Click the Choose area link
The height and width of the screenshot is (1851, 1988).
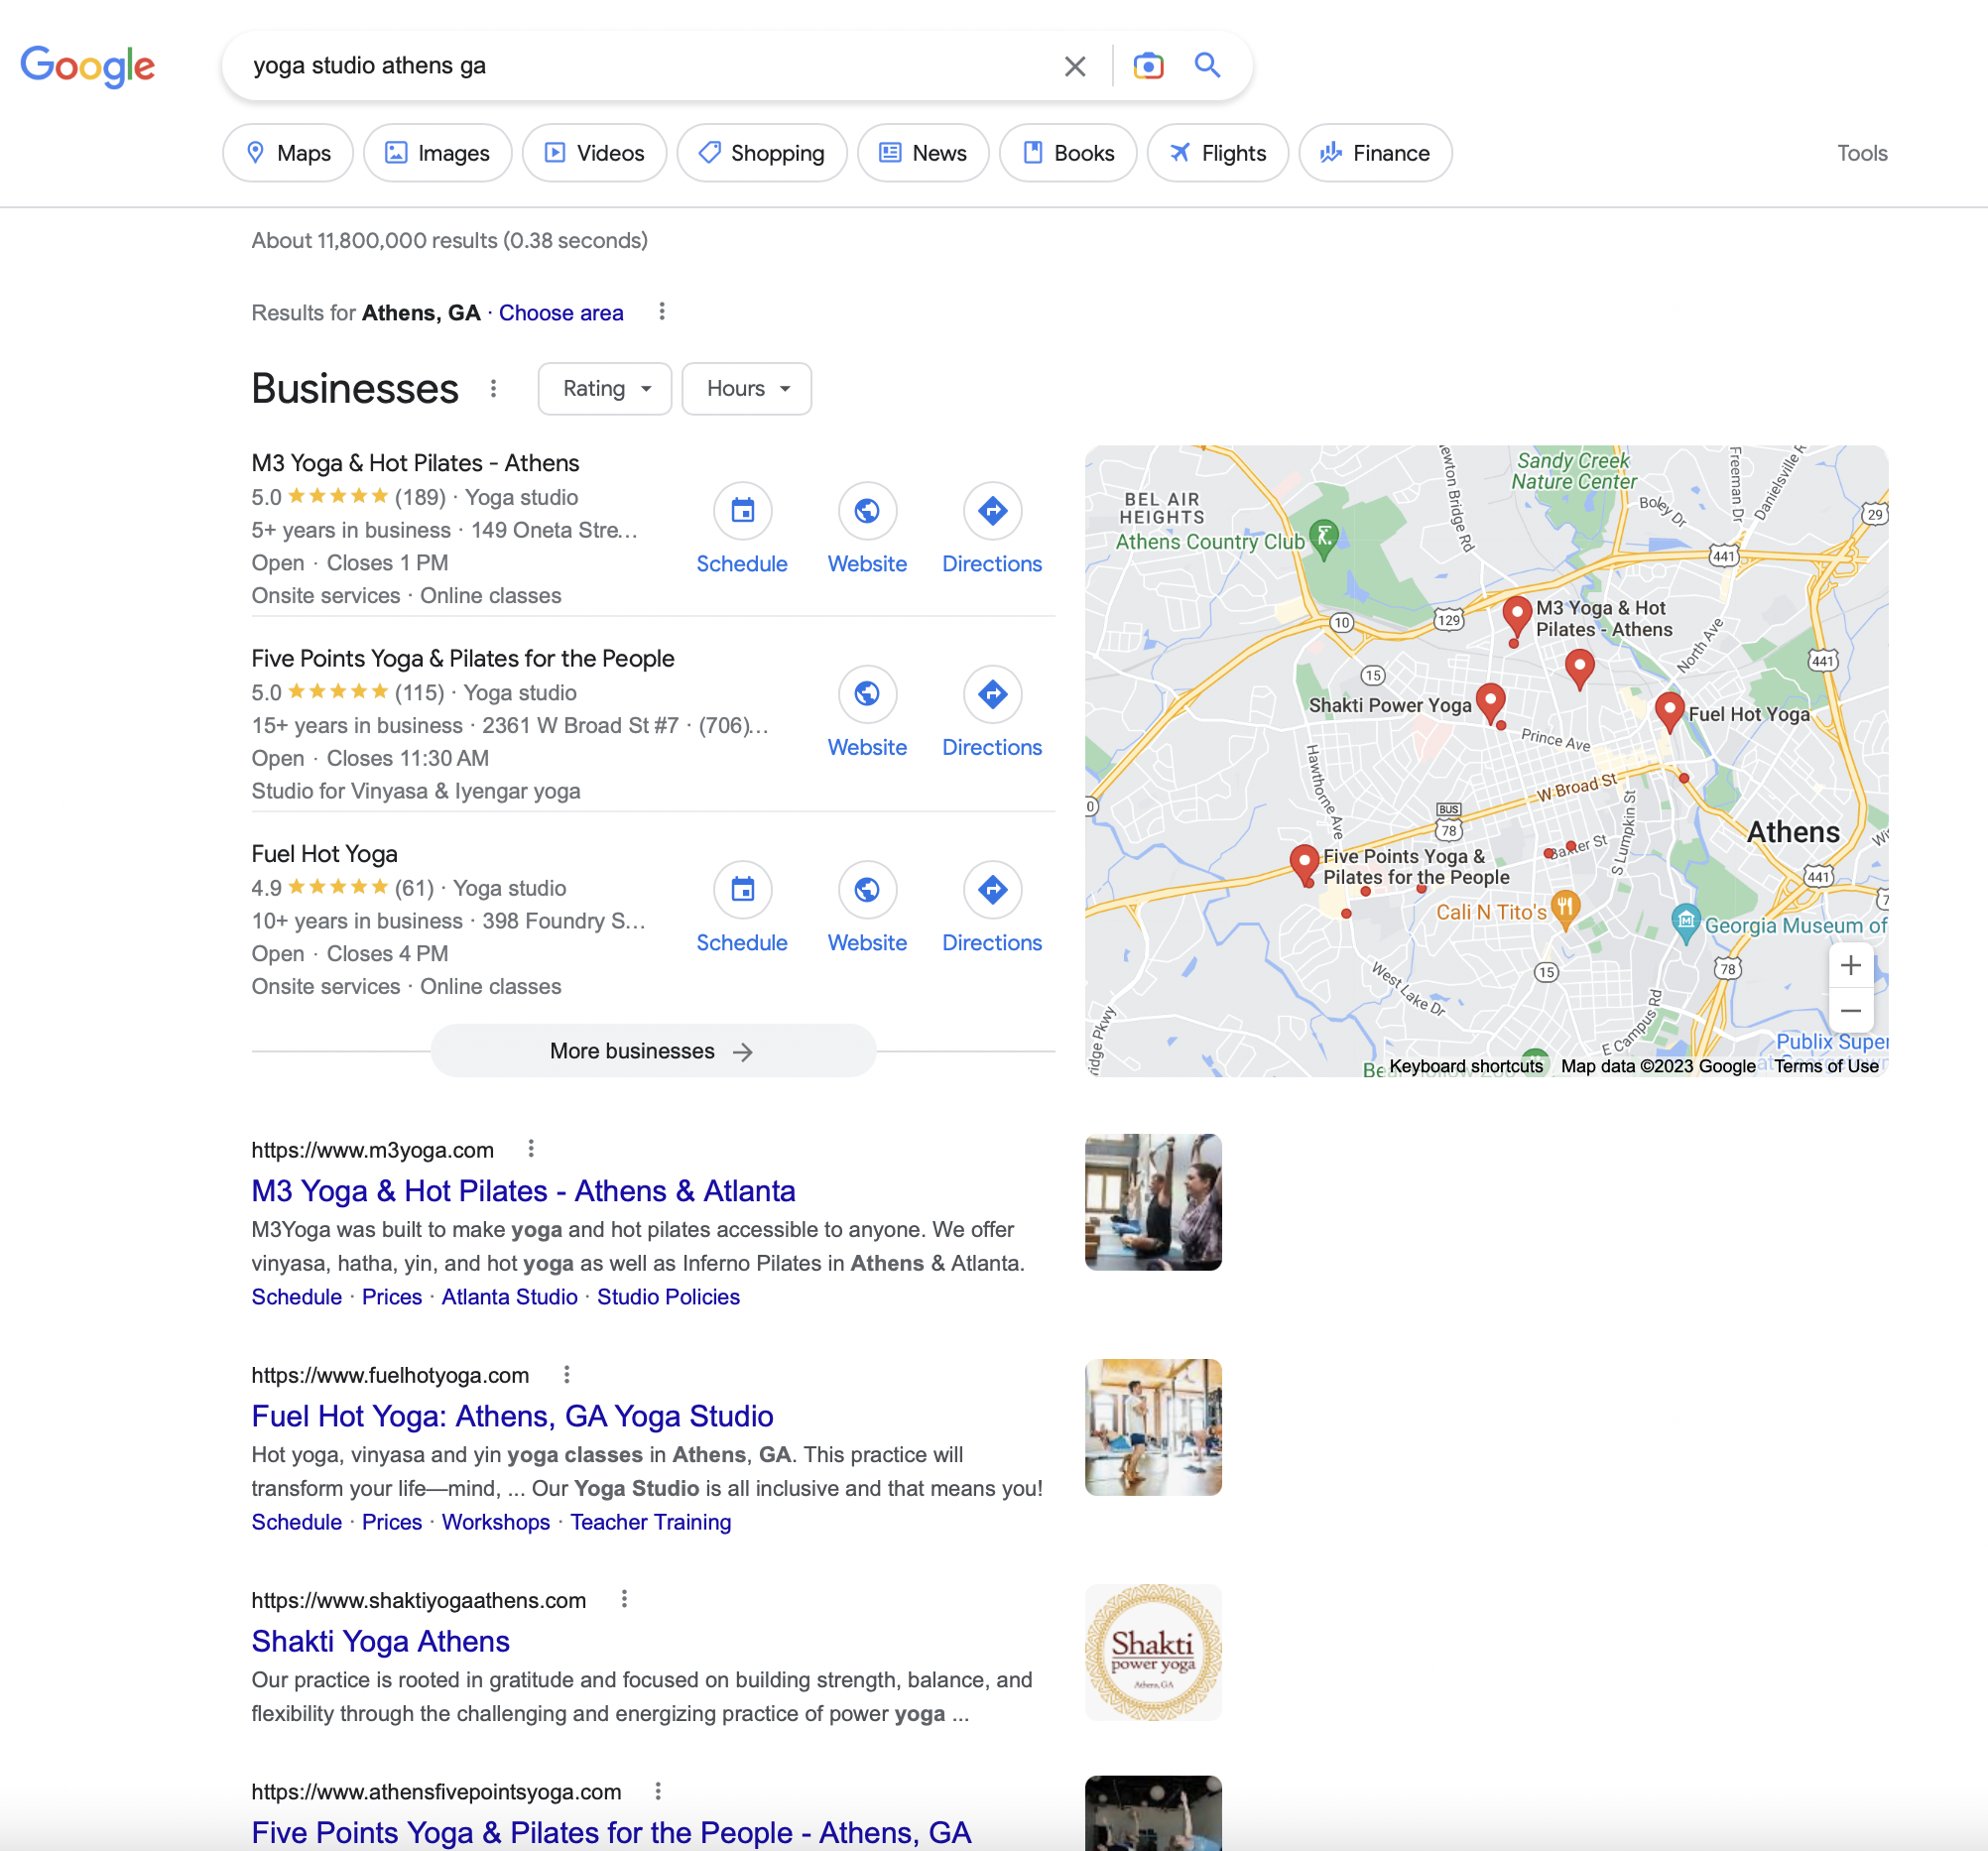[x=560, y=313]
